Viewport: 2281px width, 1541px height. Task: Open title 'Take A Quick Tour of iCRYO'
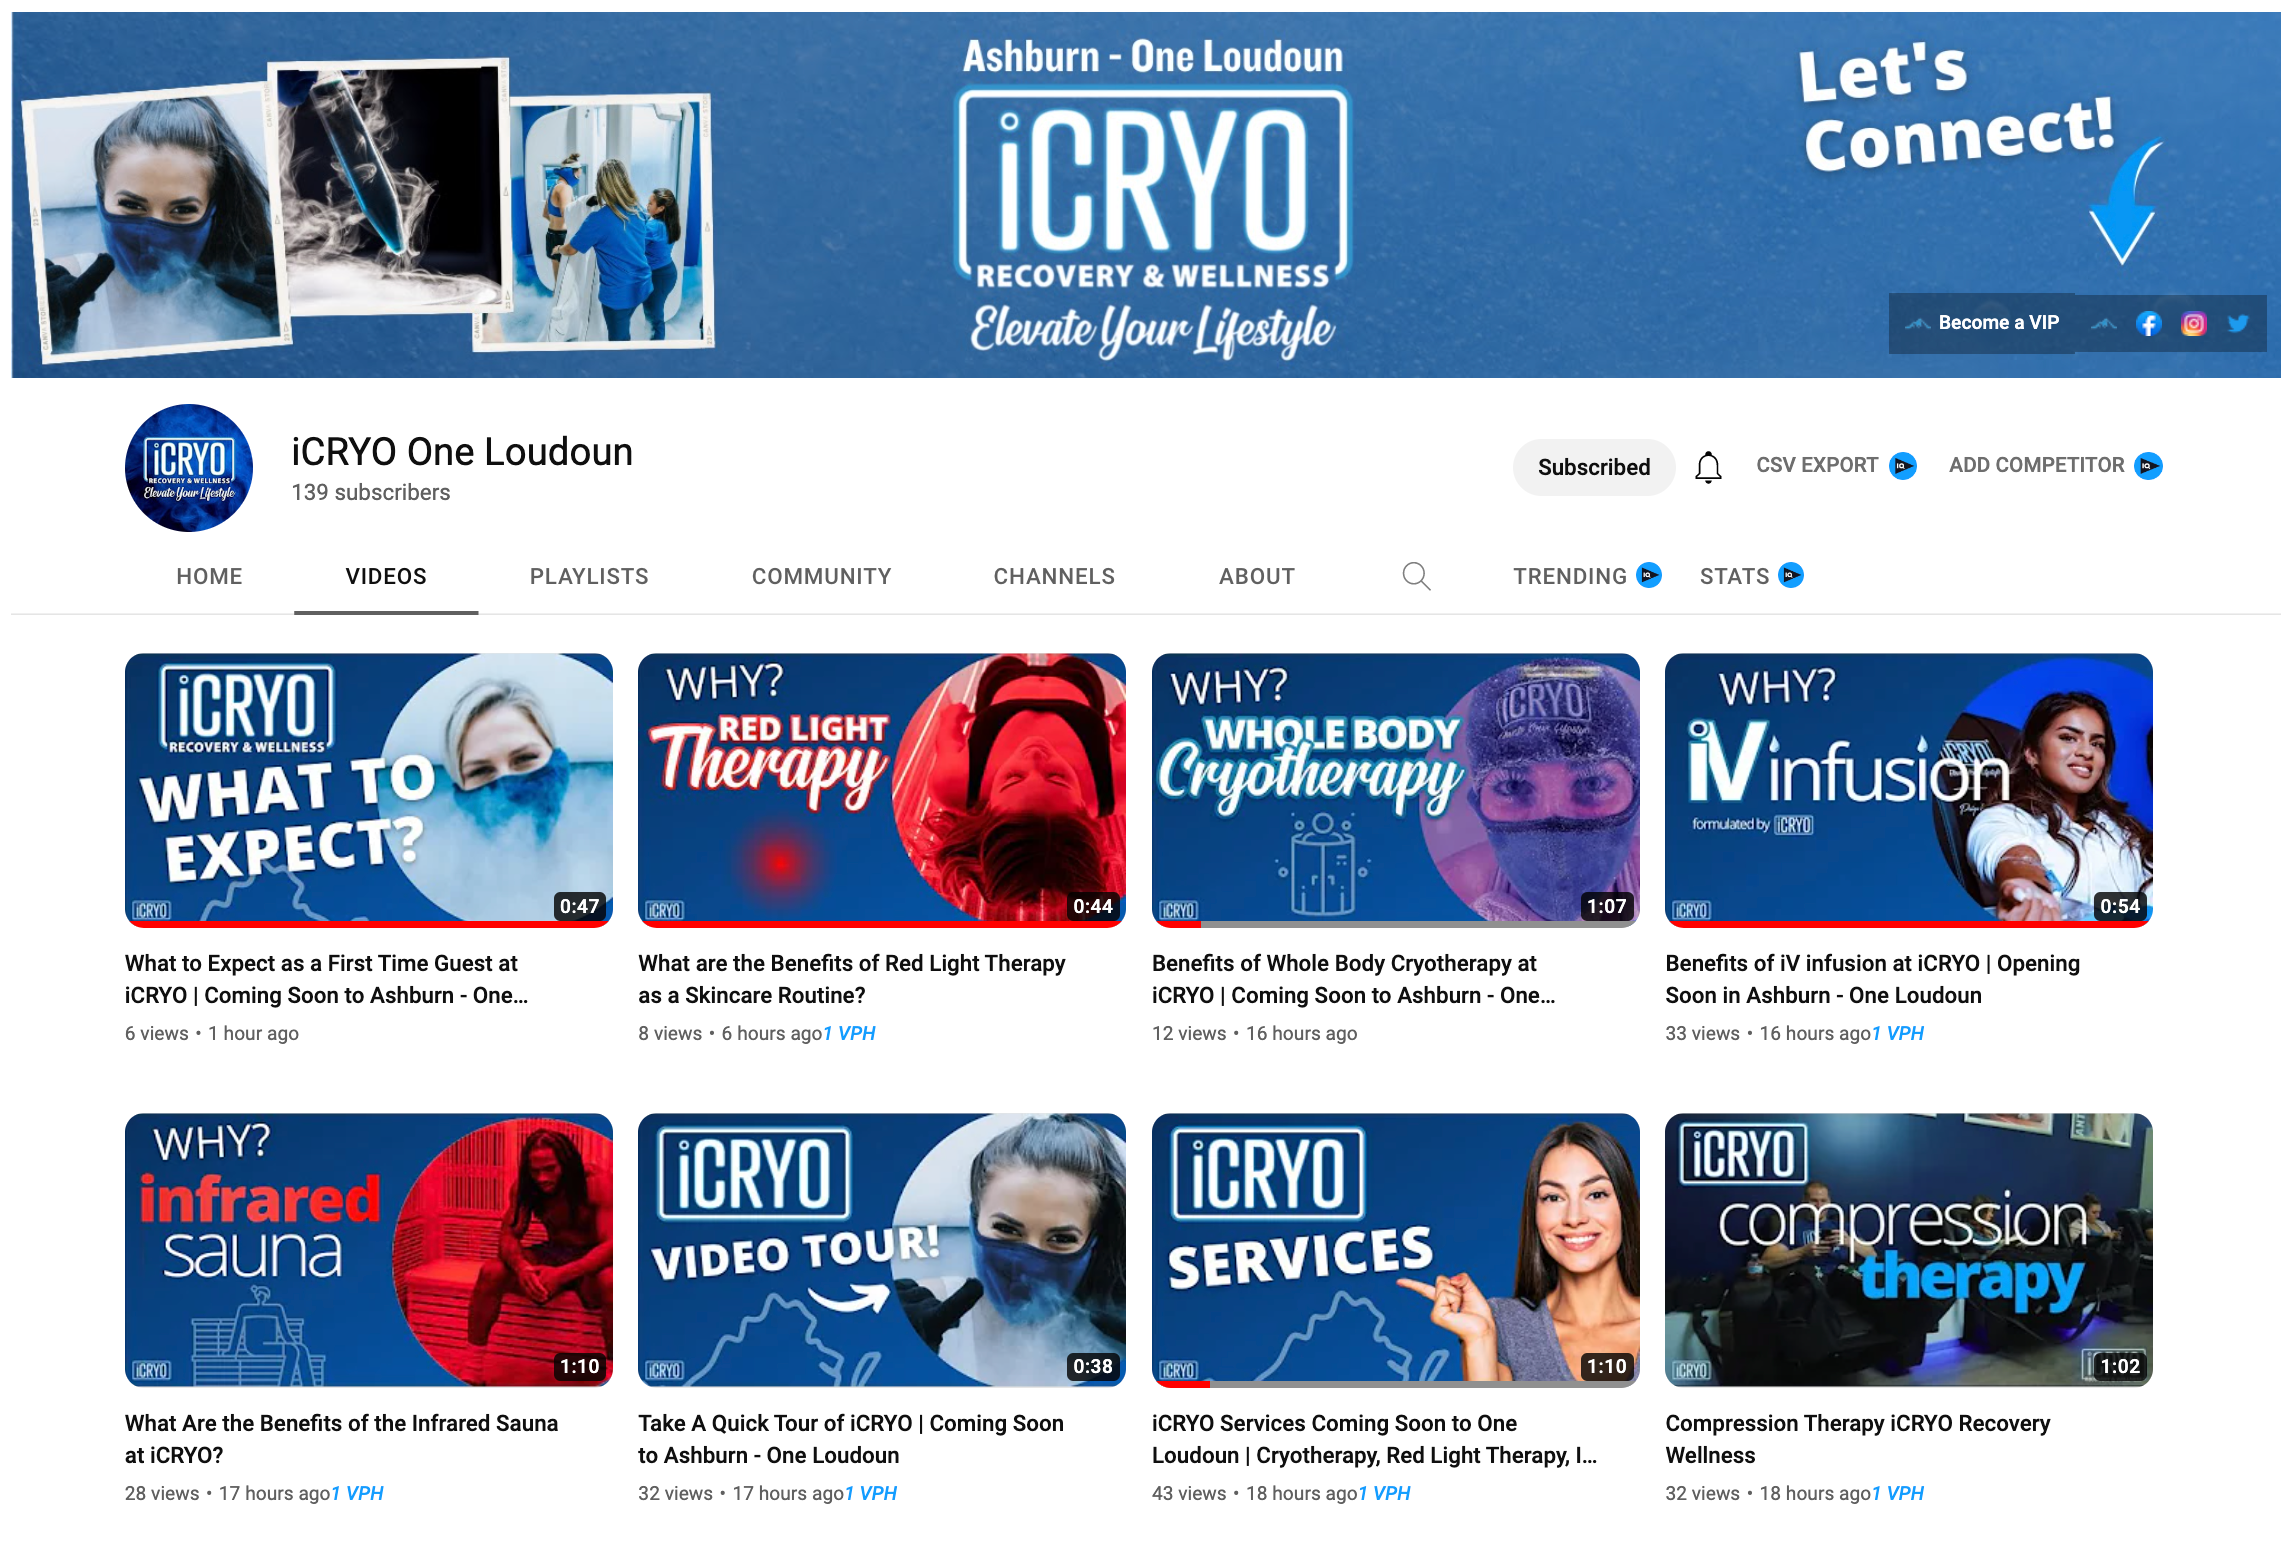851,1439
